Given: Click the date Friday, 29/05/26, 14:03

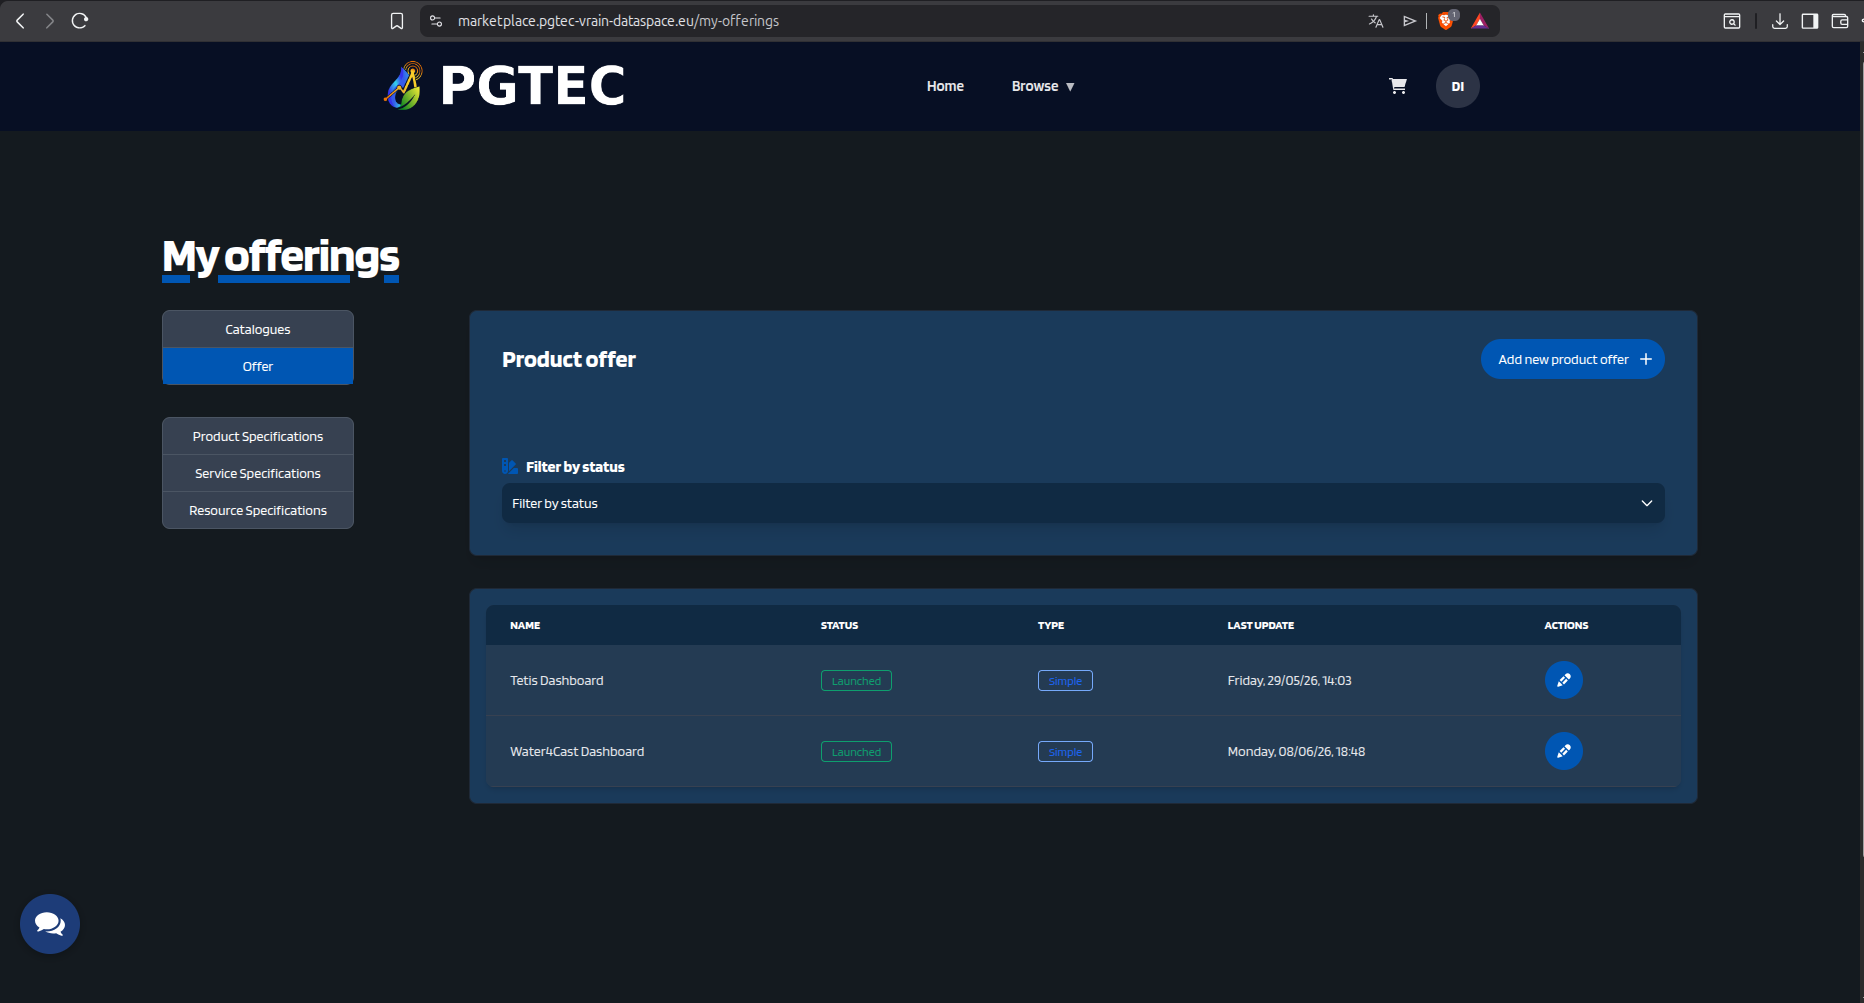Looking at the screenshot, I should pyautogui.click(x=1289, y=680).
